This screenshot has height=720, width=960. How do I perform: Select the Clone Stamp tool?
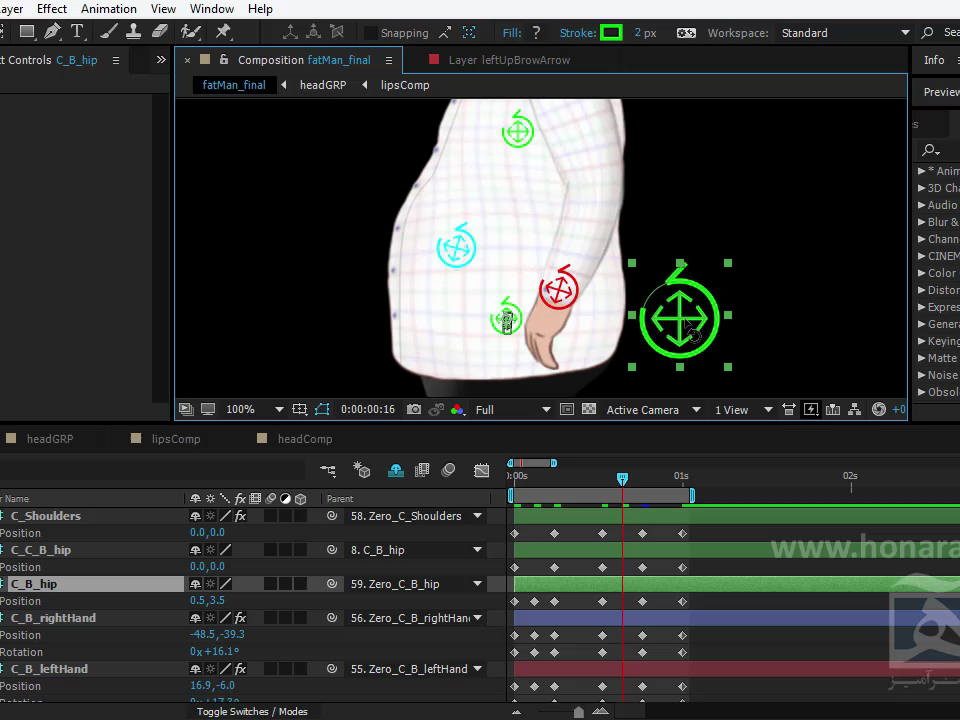[x=133, y=32]
